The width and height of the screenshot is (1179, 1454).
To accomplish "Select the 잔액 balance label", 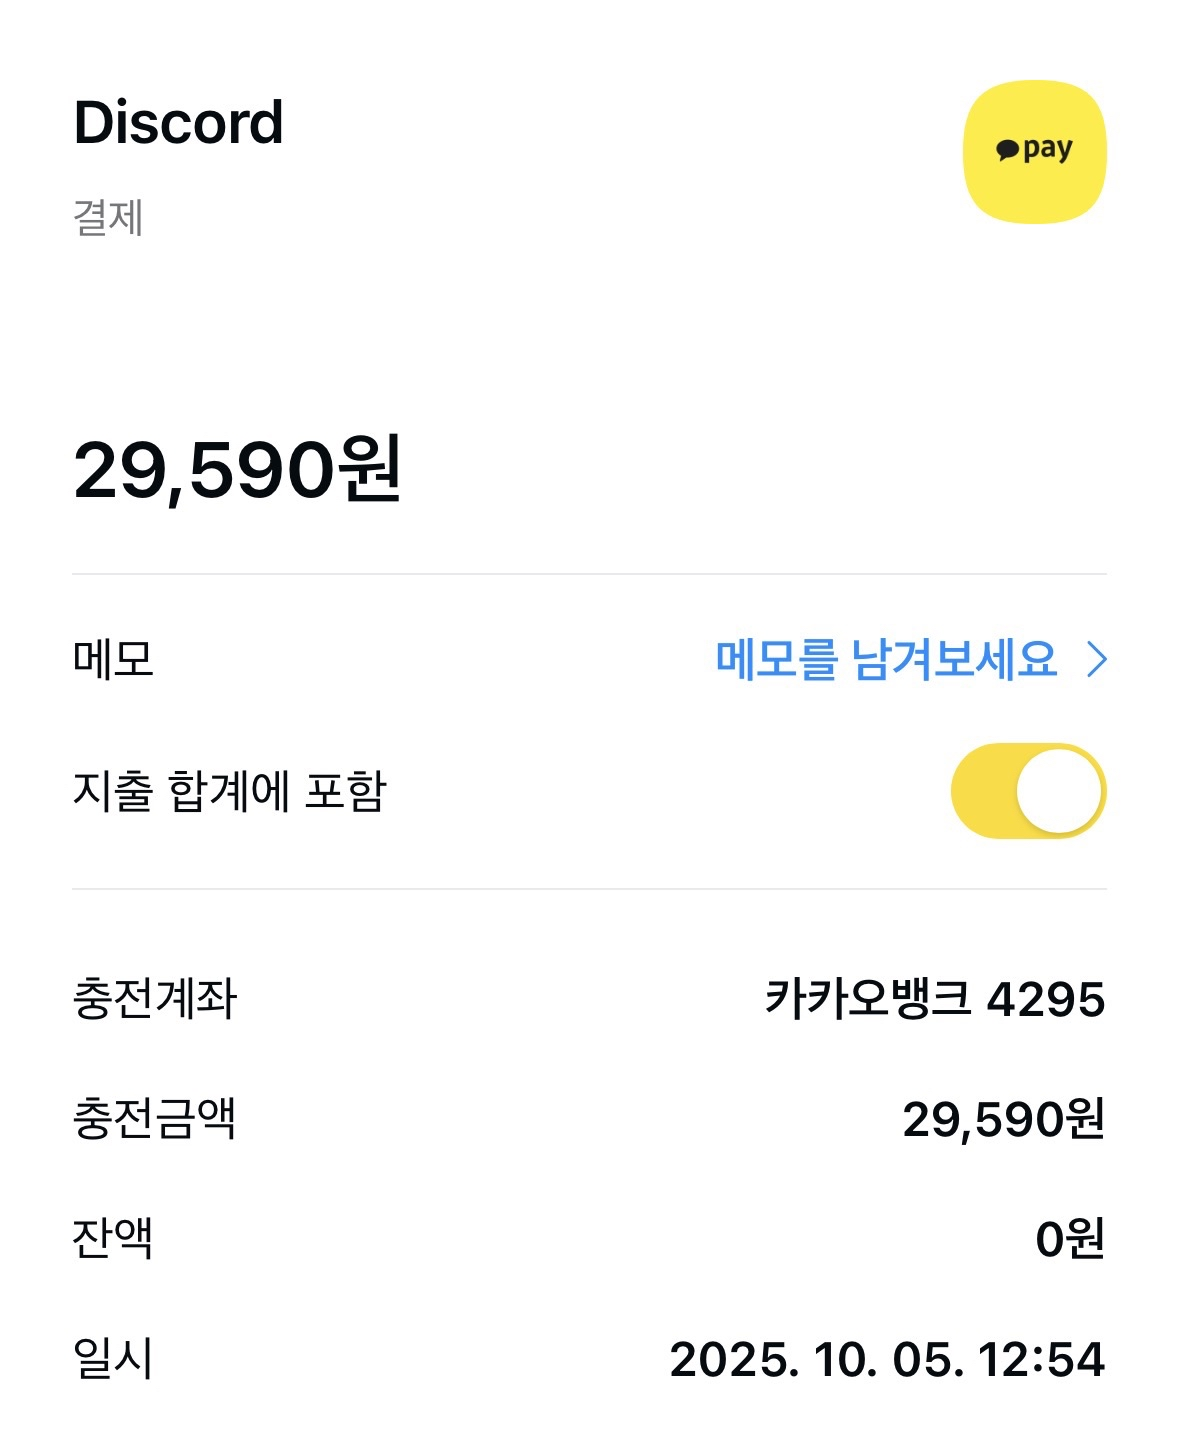I will pyautogui.click(x=113, y=1239).
